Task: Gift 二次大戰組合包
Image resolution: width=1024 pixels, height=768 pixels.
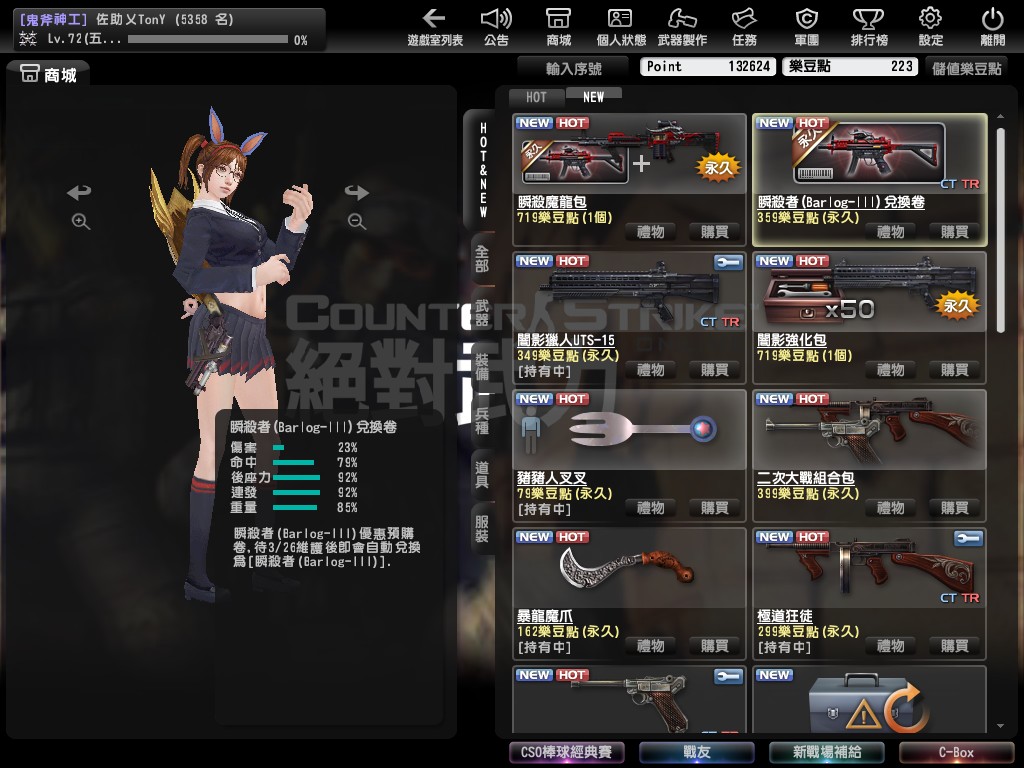Action: coord(890,508)
